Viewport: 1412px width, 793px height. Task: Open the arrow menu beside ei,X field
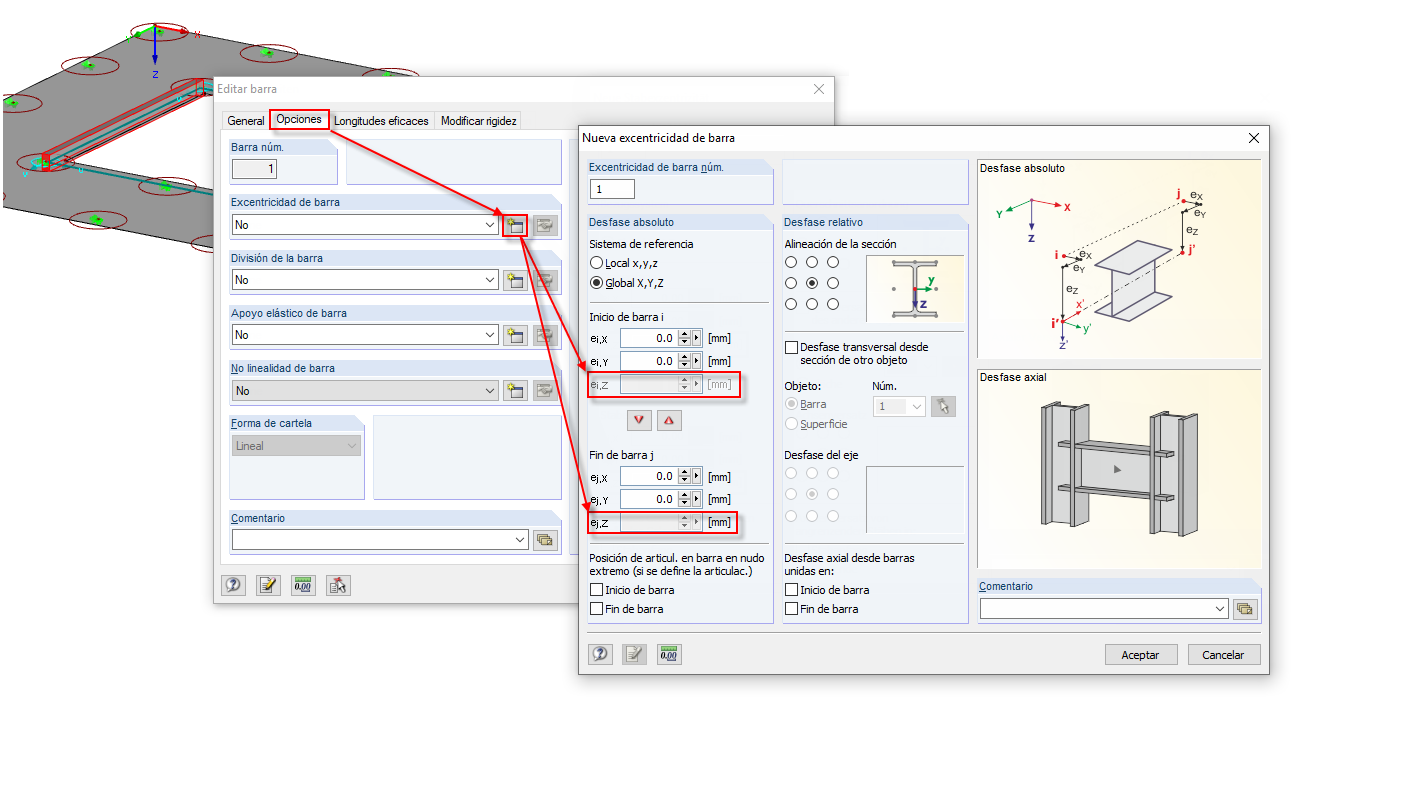click(x=697, y=338)
